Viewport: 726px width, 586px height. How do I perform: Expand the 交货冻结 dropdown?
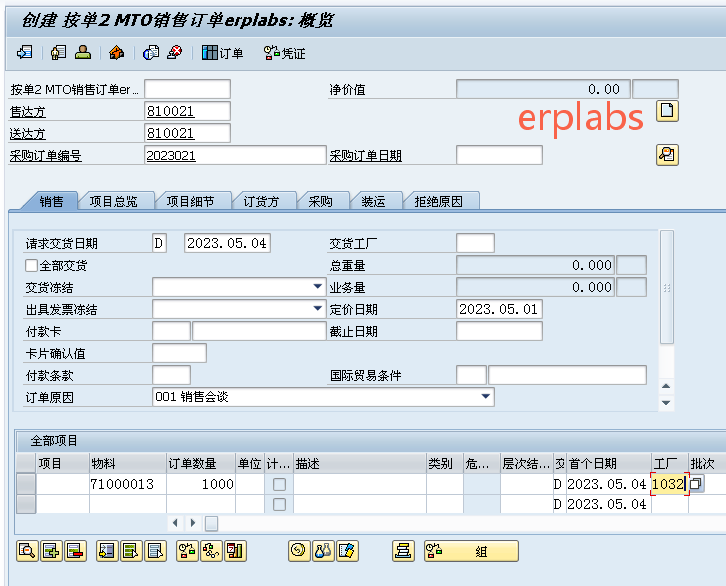[x=318, y=287]
